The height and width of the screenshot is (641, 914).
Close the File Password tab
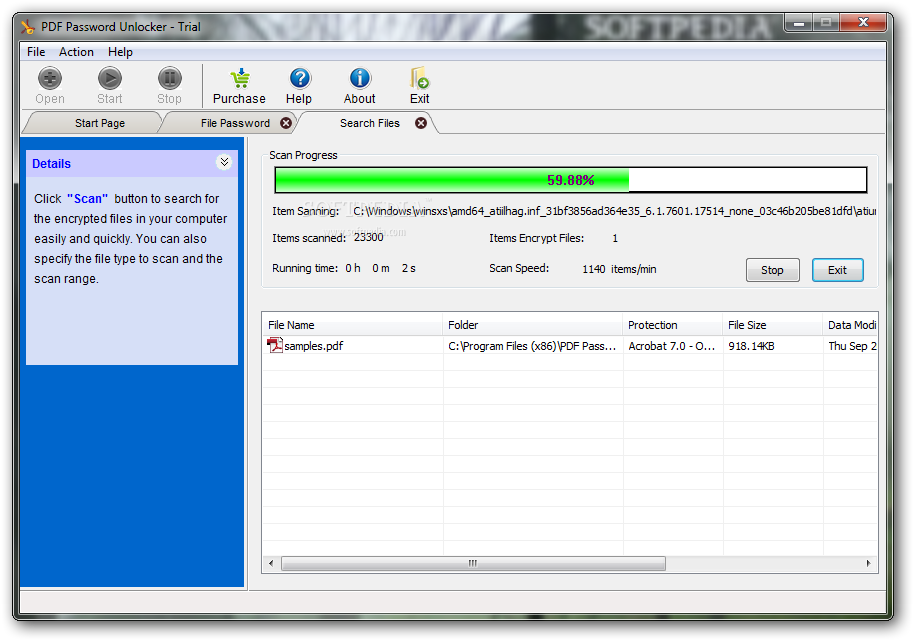click(286, 123)
